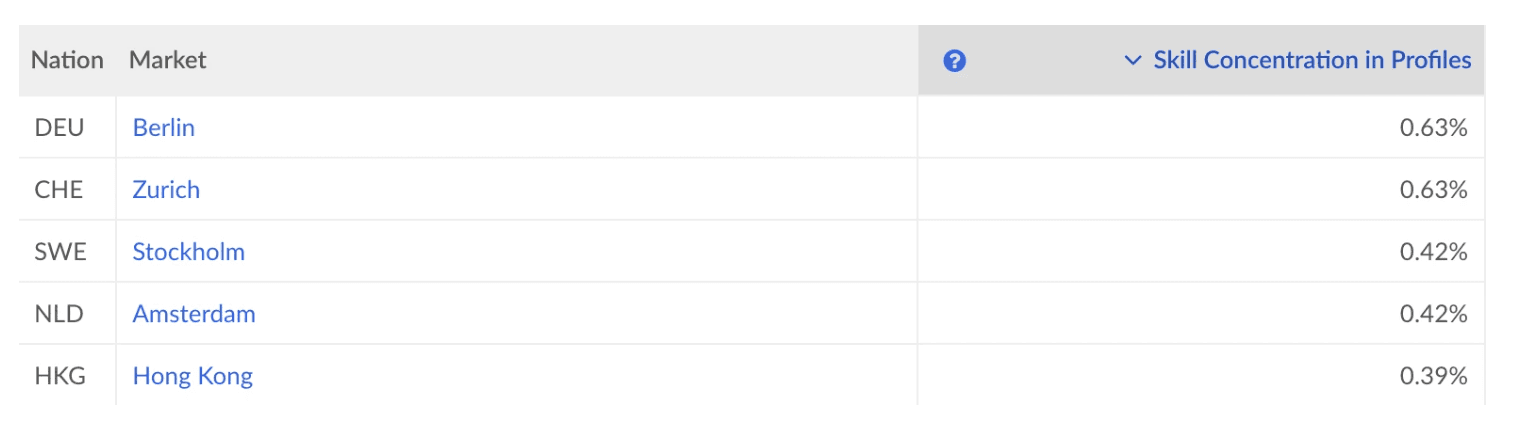
Task: Click Amsterdam's 0.42% concentration value
Action: pyautogui.click(x=1433, y=314)
